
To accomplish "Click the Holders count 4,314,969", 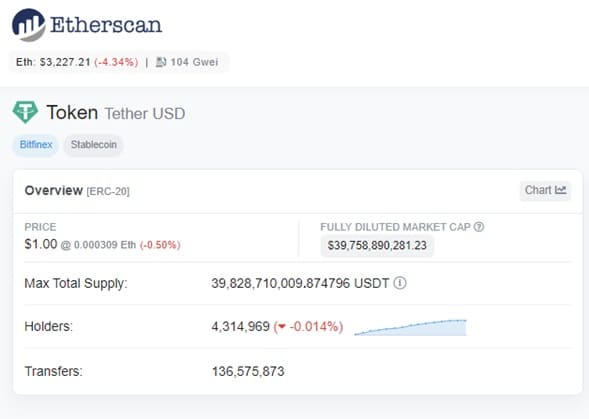I will click(240, 326).
